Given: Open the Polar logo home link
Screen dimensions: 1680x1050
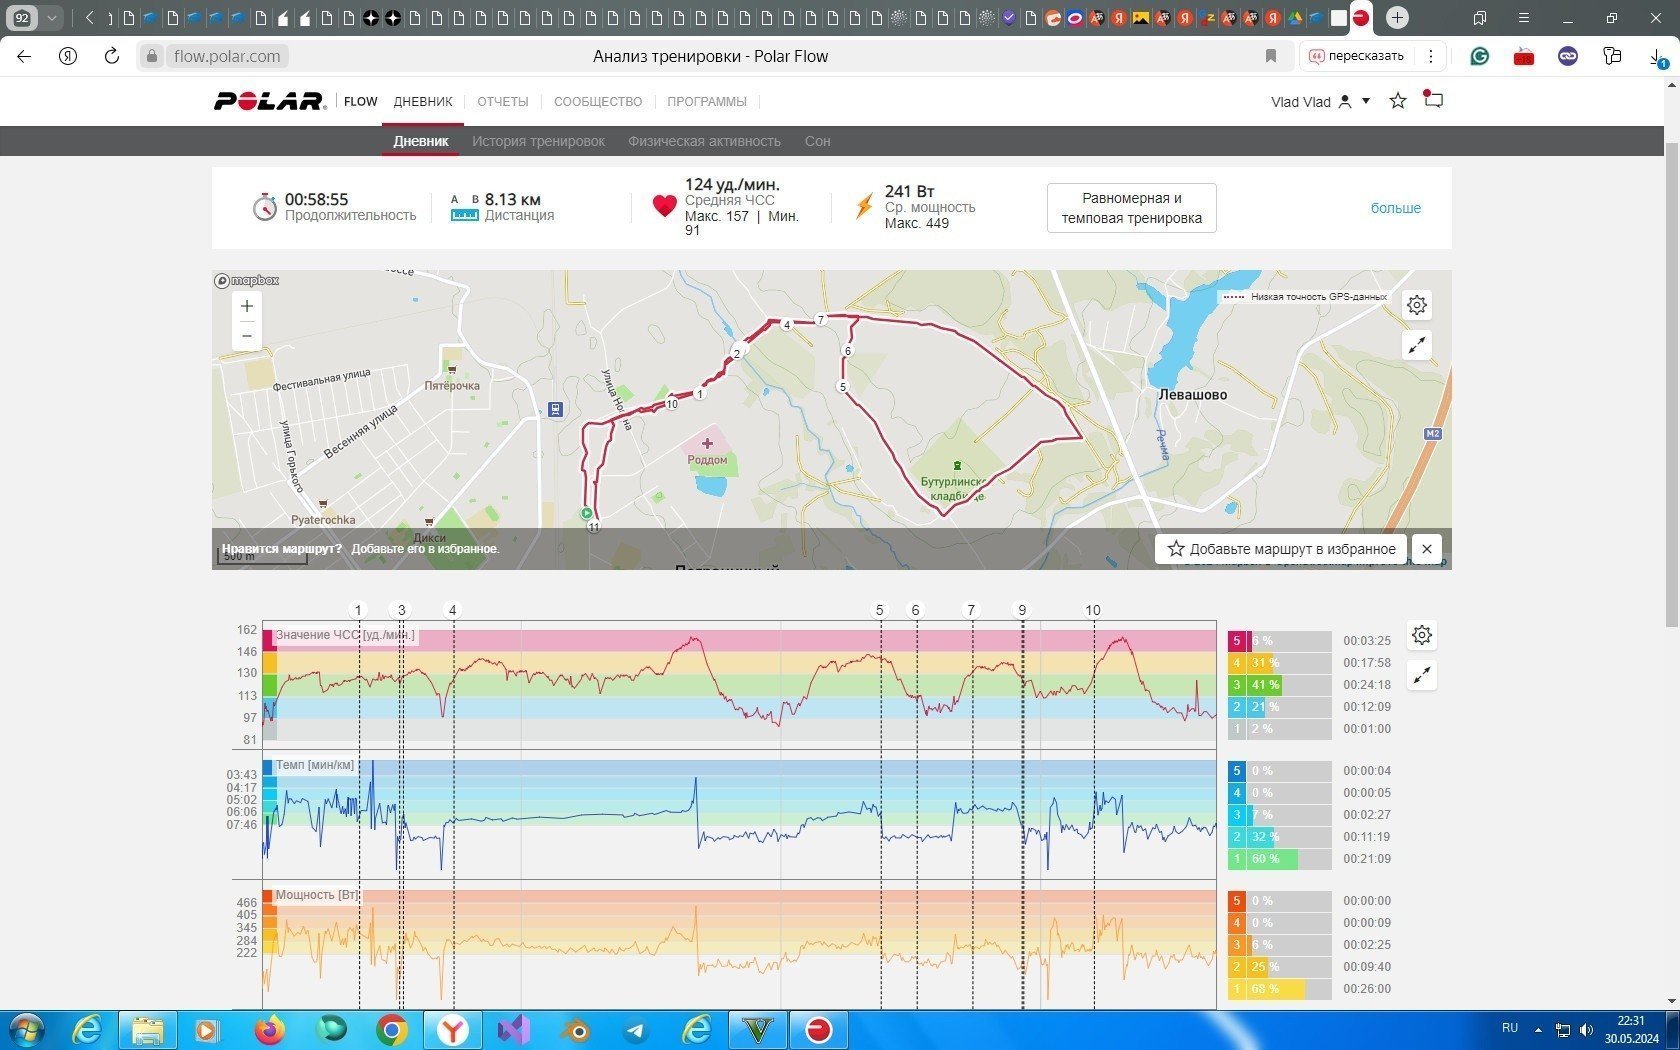Looking at the screenshot, I should [x=270, y=101].
